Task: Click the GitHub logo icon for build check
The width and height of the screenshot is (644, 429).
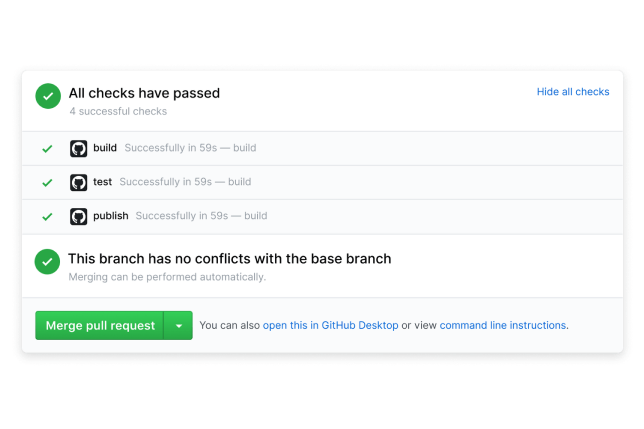Action: [78, 149]
